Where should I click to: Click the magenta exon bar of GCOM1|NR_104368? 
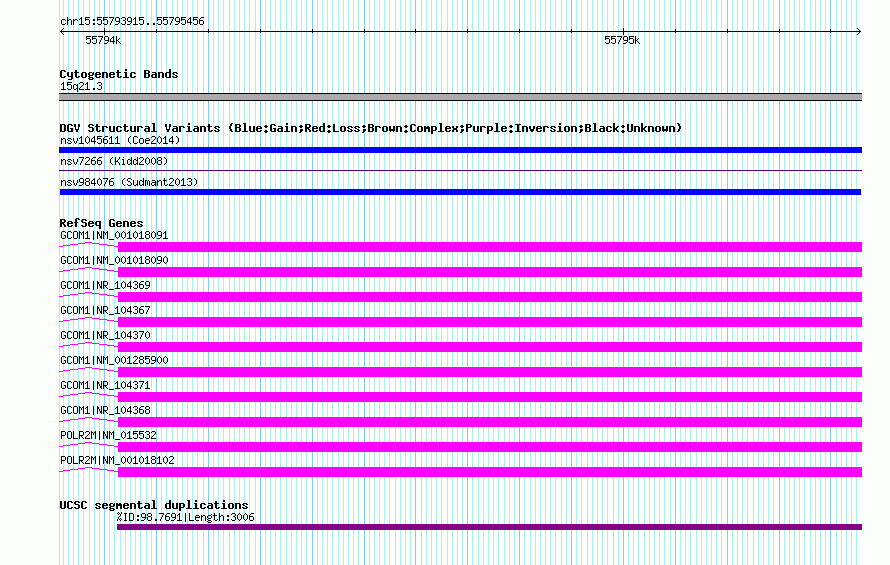(x=490, y=422)
